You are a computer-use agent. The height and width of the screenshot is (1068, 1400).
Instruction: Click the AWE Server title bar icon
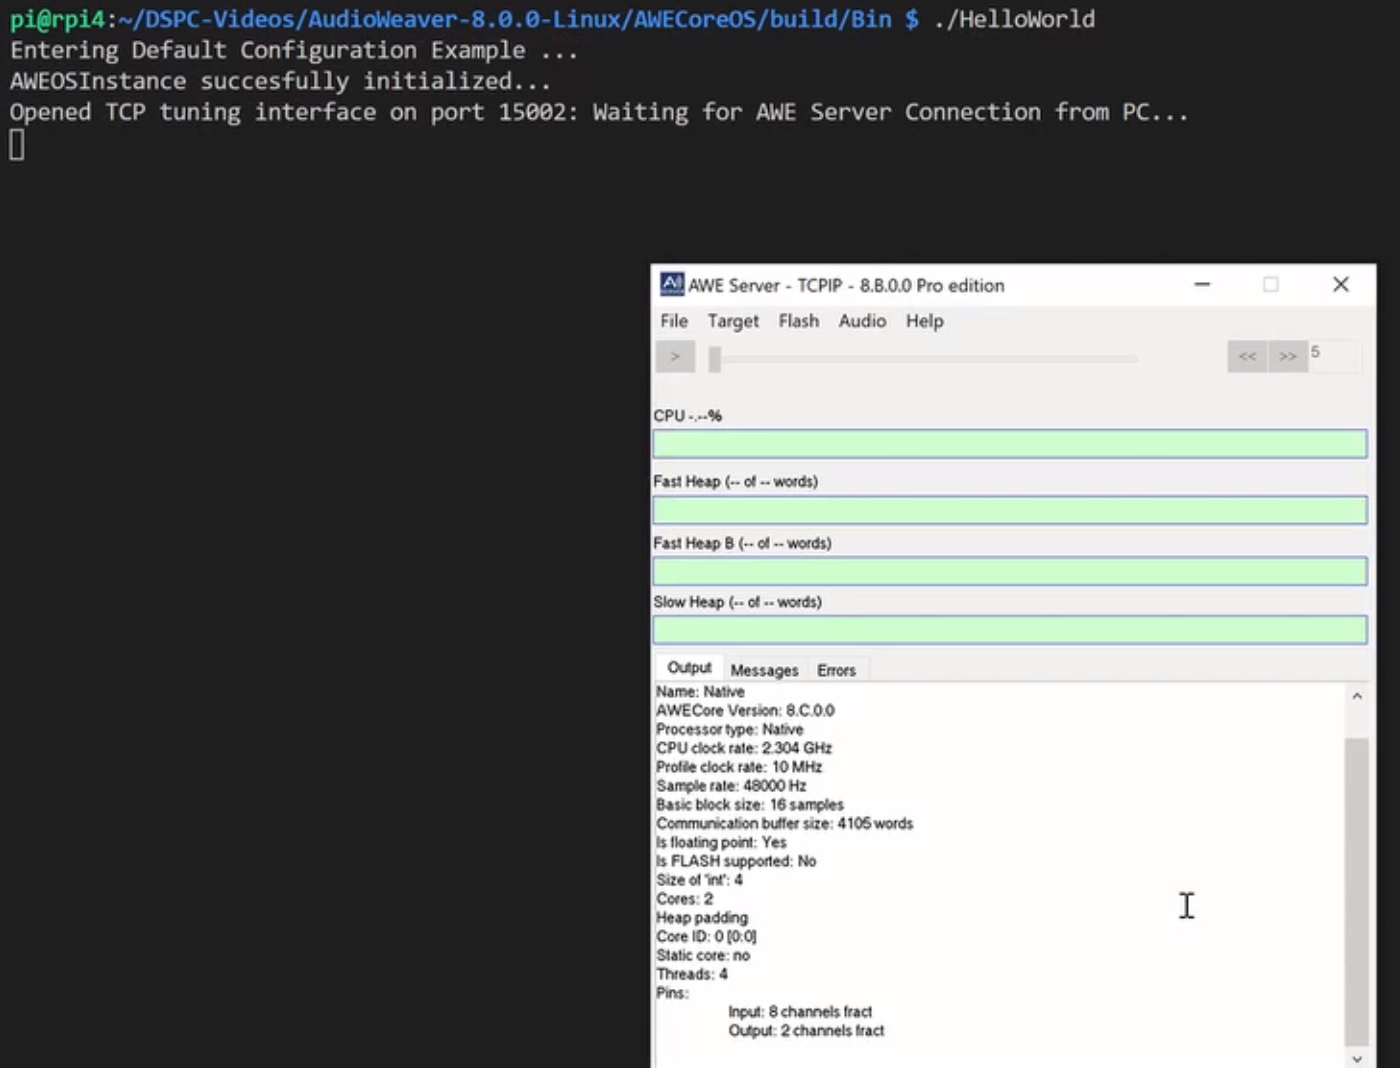click(672, 285)
